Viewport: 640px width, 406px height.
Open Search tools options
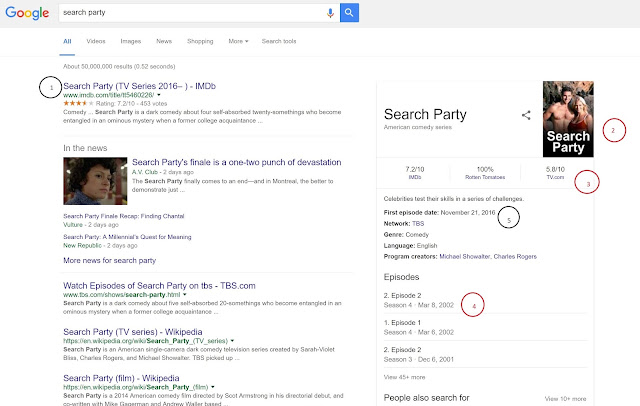pos(279,41)
